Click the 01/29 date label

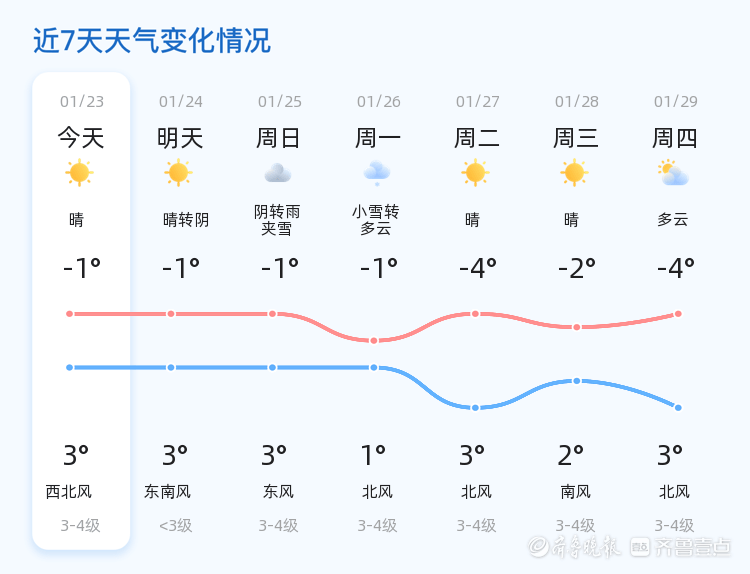click(x=676, y=102)
